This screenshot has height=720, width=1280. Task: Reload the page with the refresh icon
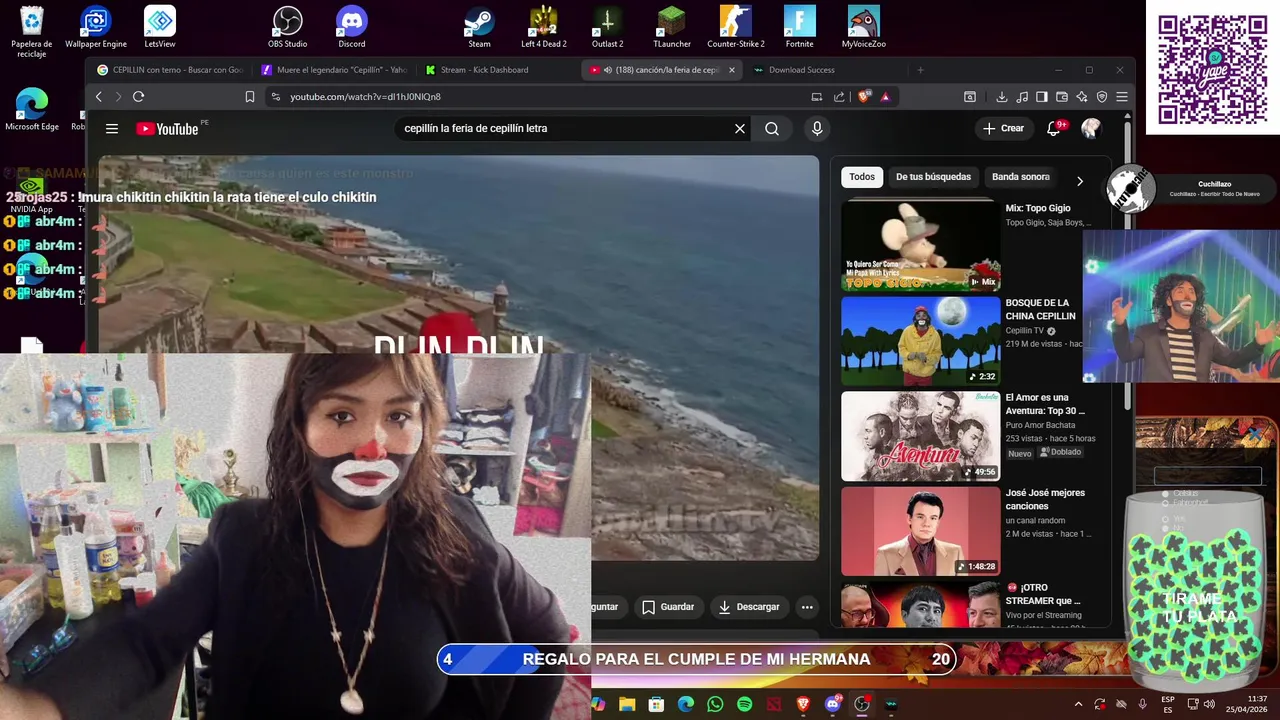coord(138,97)
